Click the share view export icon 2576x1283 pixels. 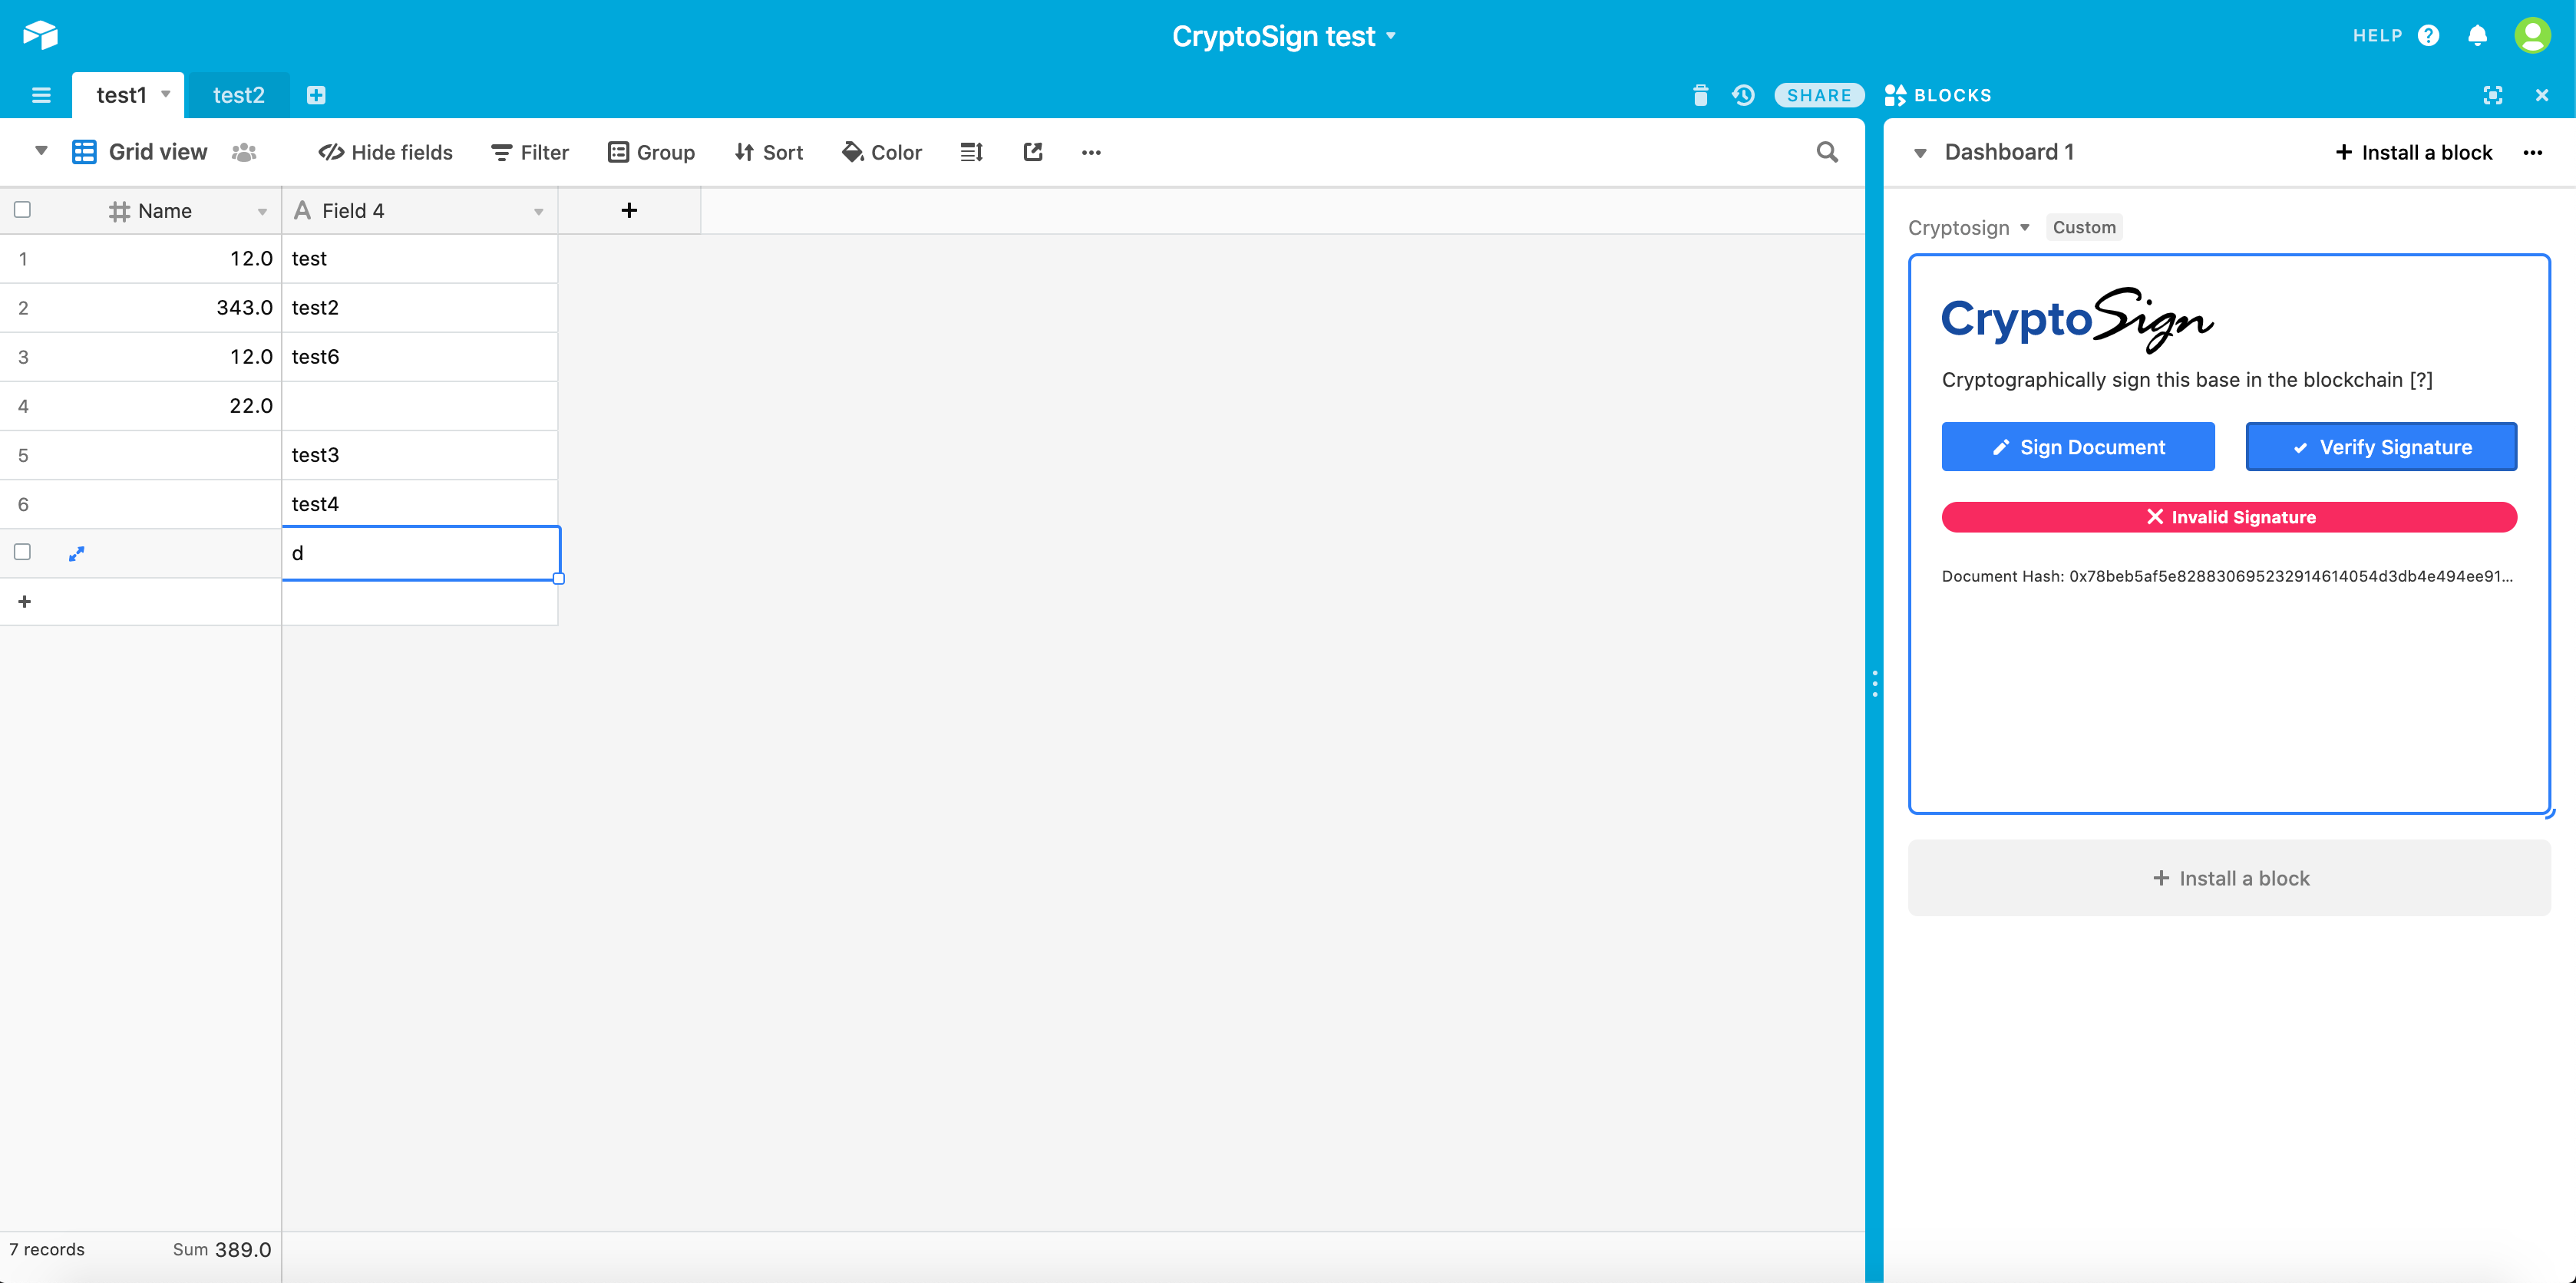click(x=1033, y=152)
